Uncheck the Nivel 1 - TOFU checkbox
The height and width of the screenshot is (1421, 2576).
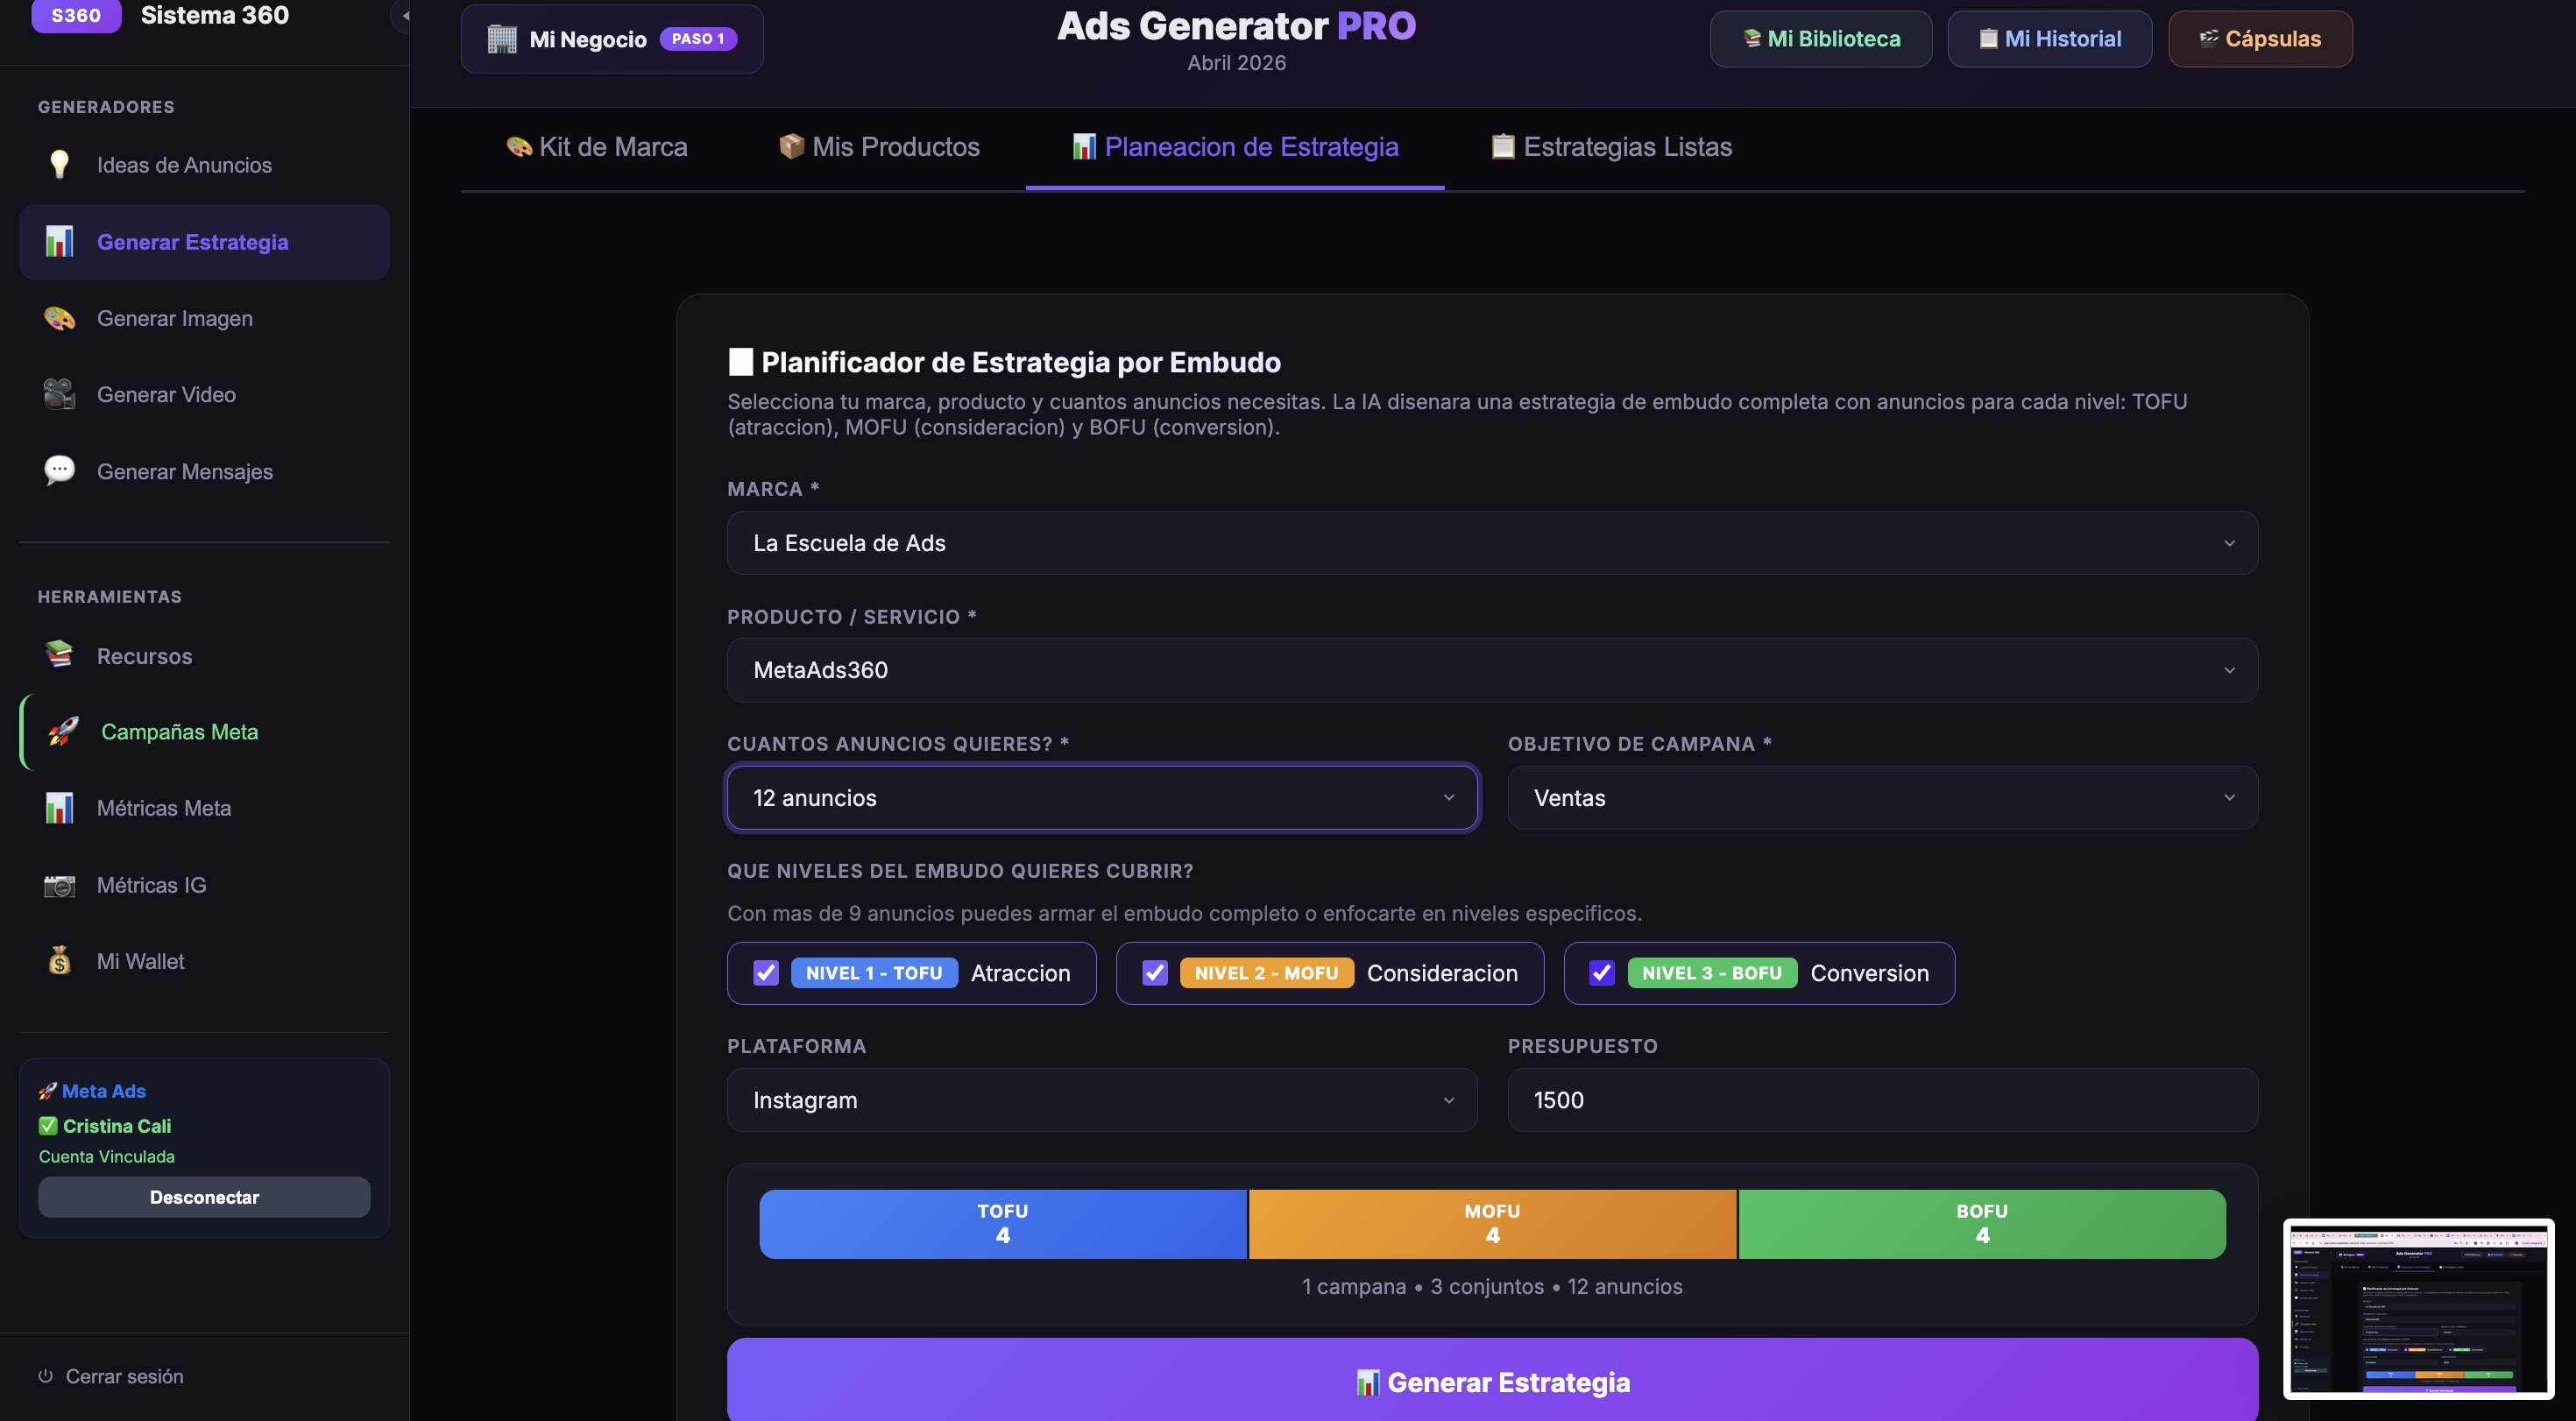pyautogui.click(x=765, y=973)
